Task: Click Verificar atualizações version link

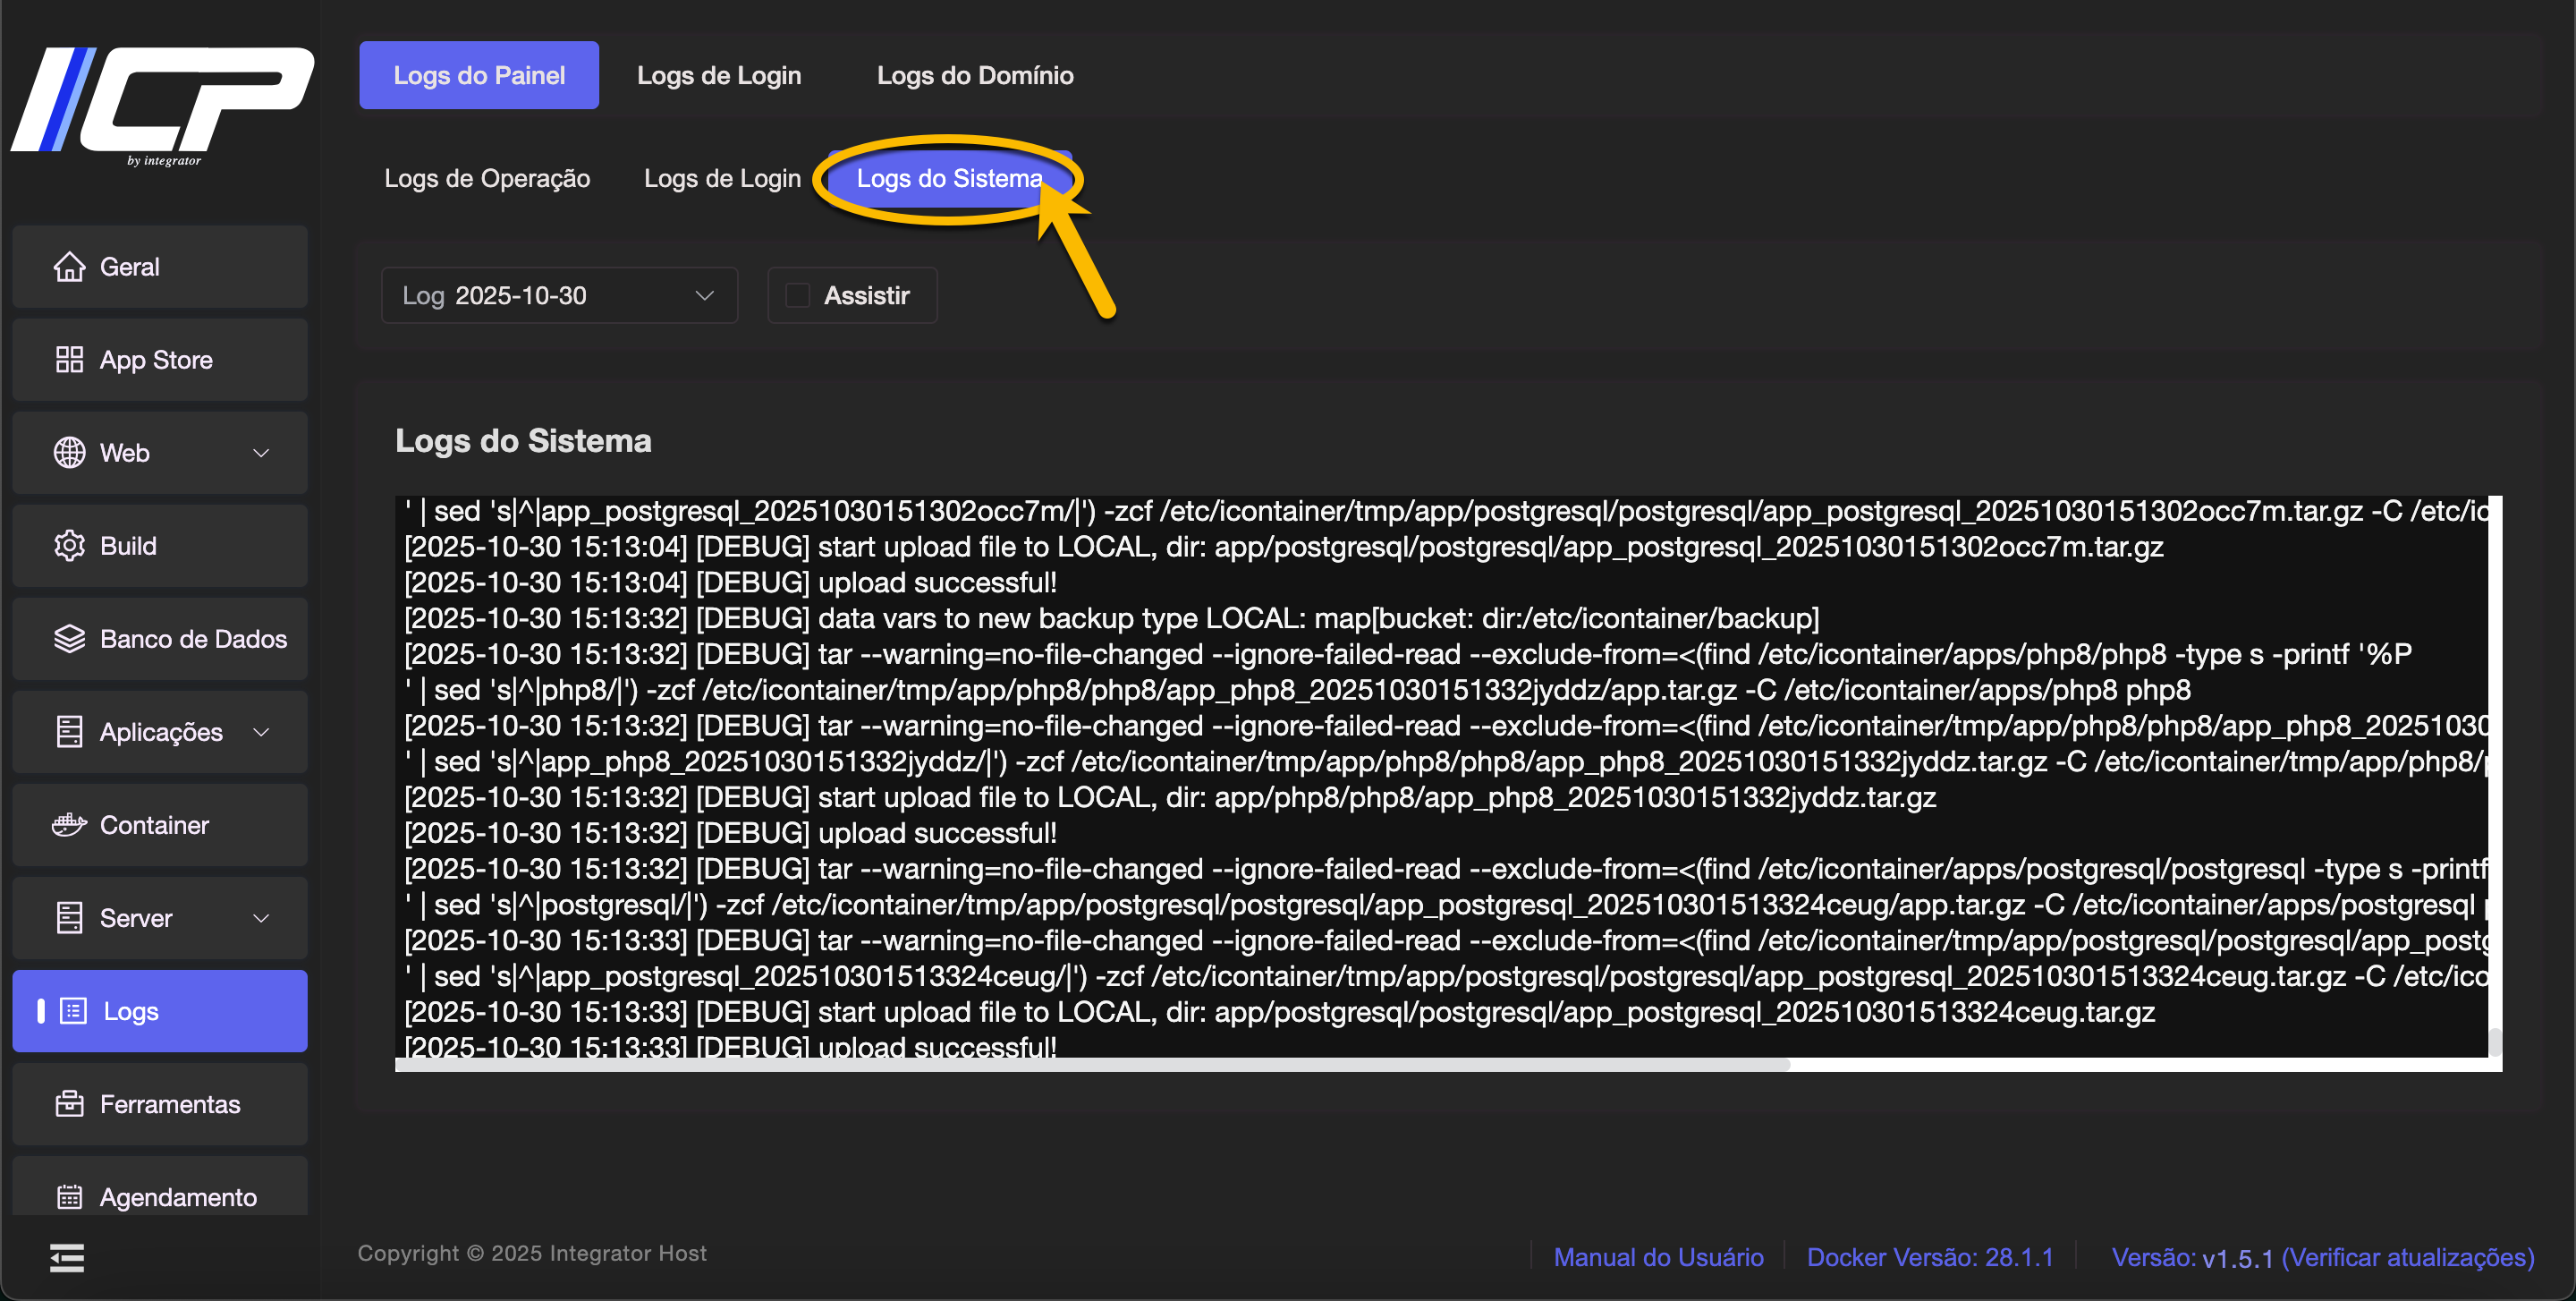Action: point(2407,1257)
